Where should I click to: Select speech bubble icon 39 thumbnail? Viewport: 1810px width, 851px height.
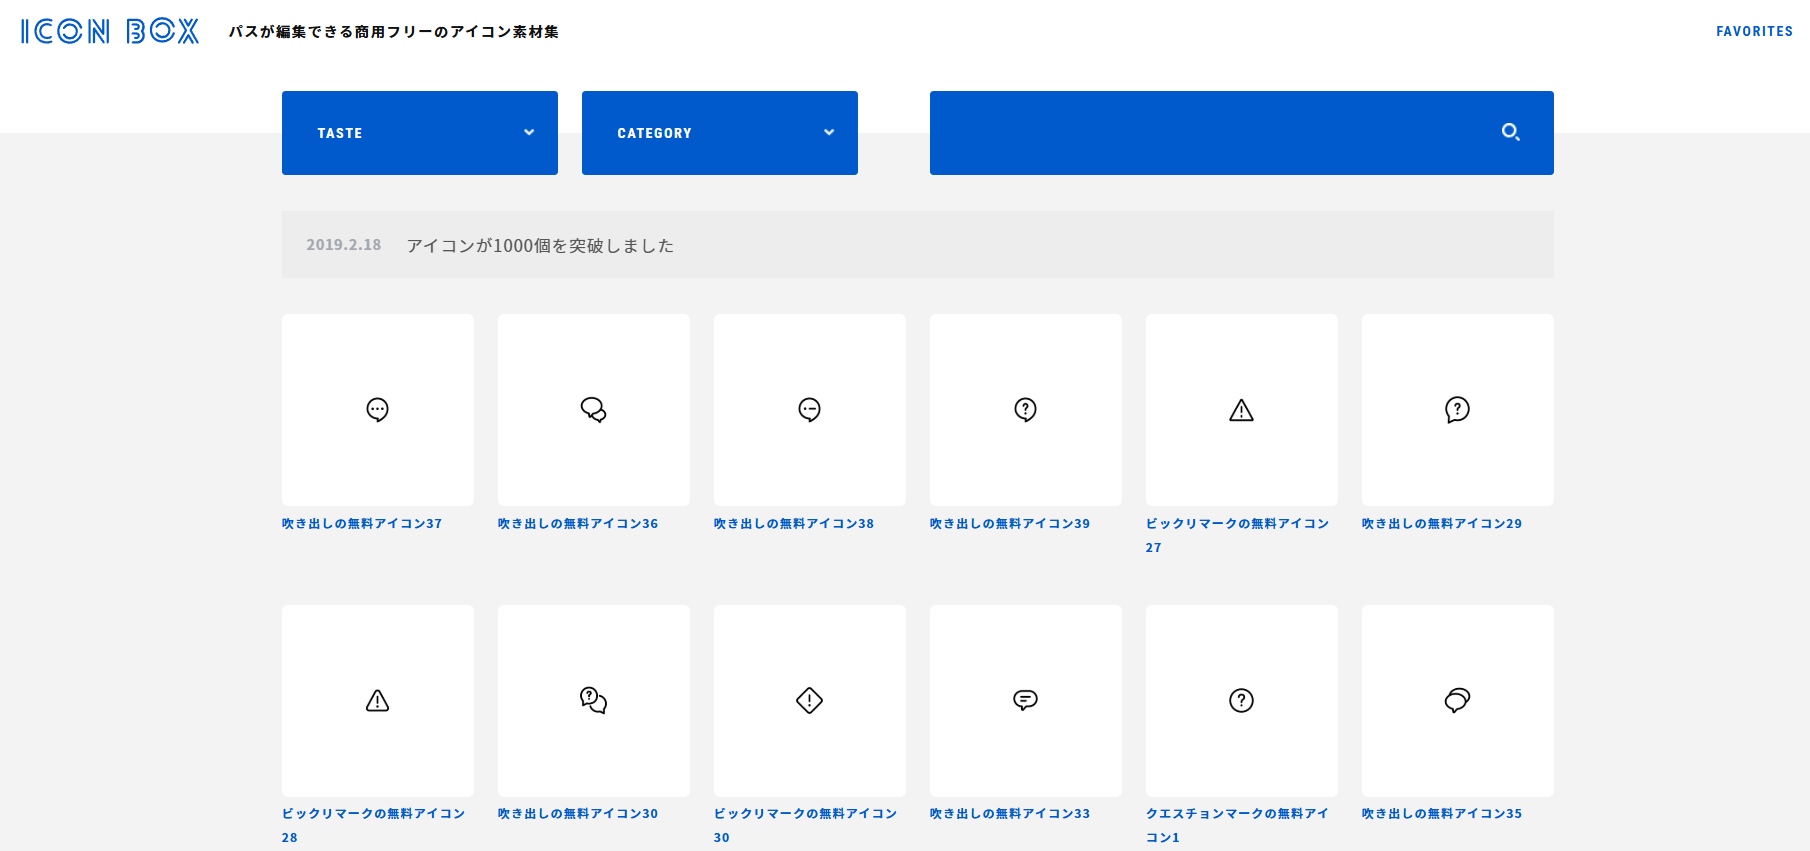[1026, 410]
